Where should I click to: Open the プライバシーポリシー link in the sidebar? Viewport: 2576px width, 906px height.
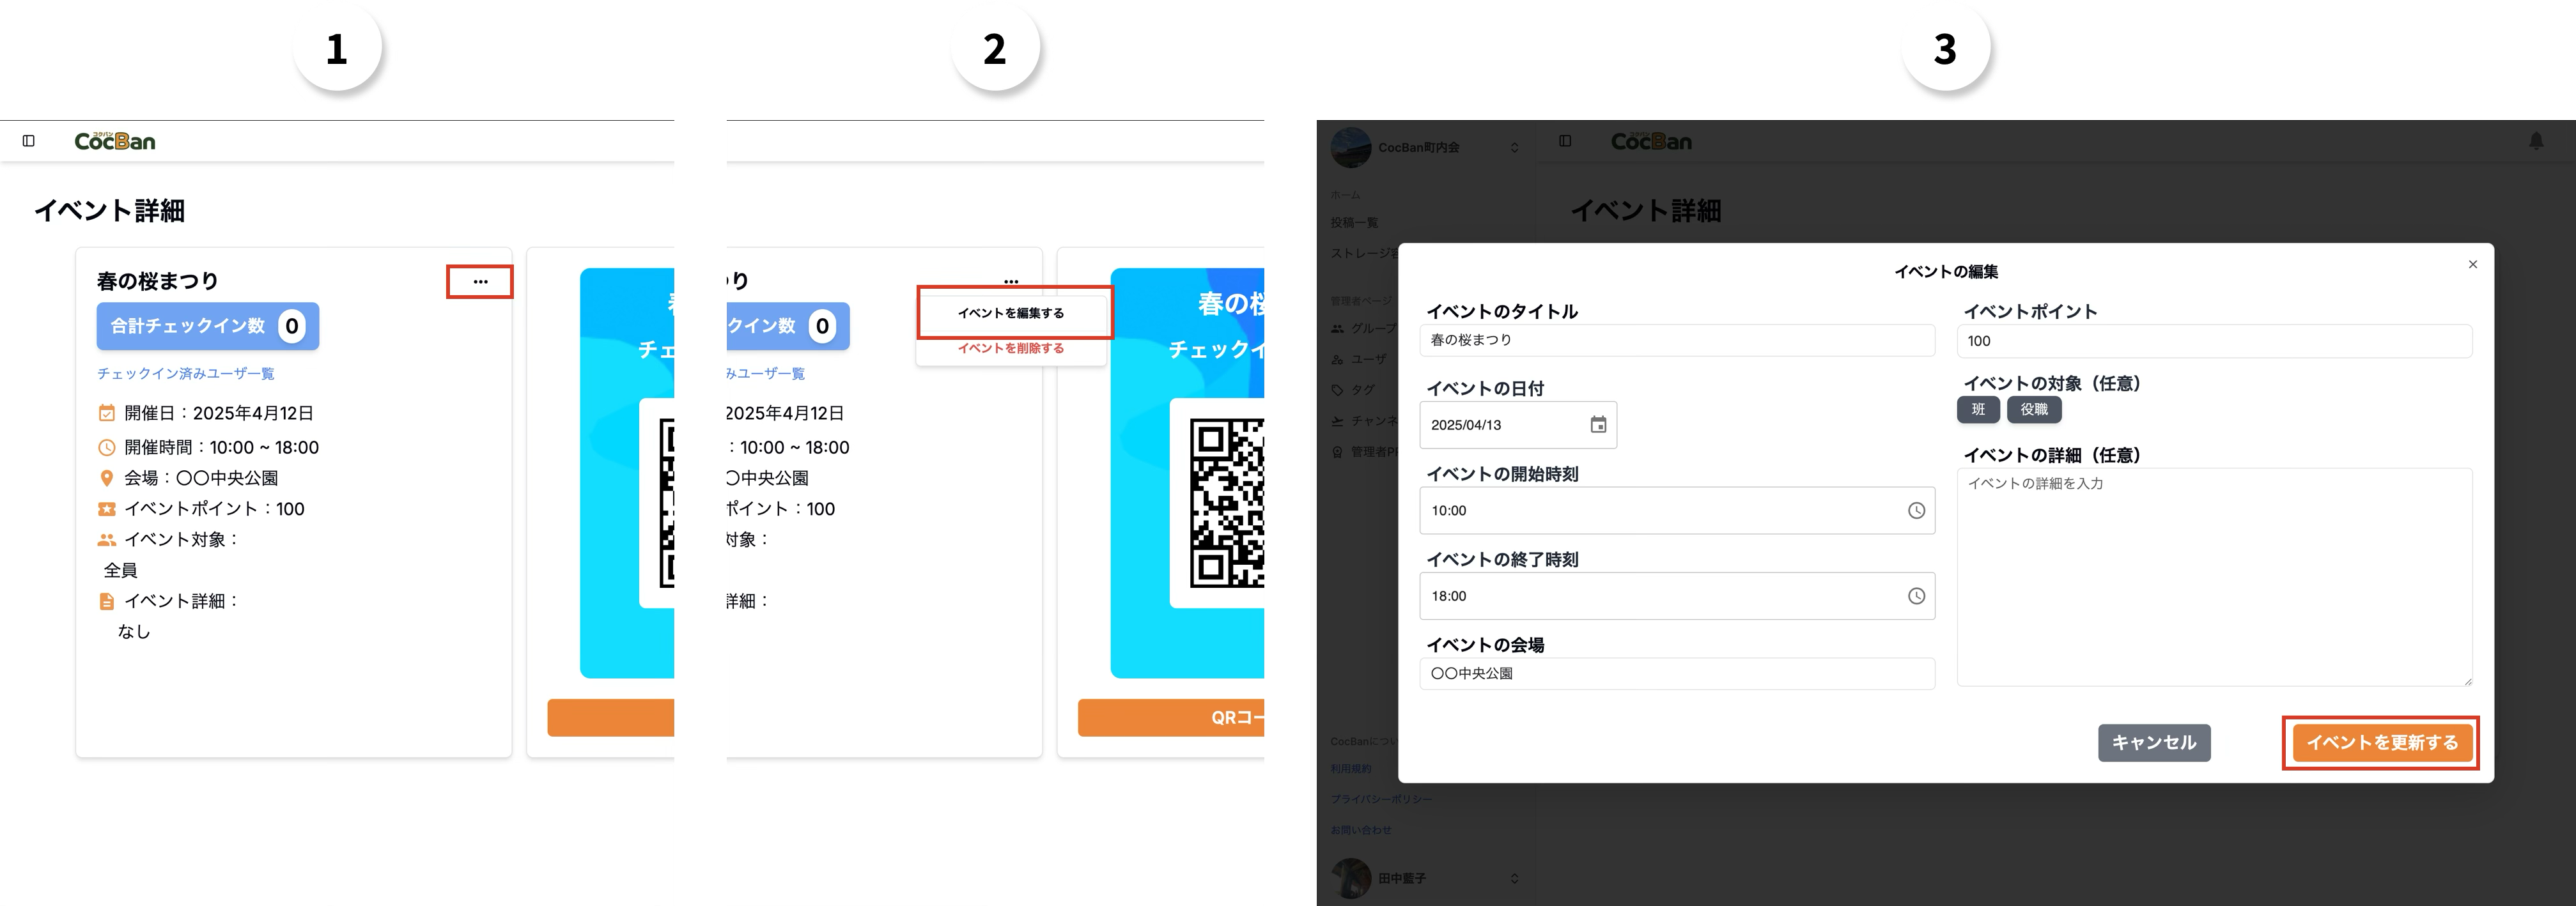(1381, 799)
